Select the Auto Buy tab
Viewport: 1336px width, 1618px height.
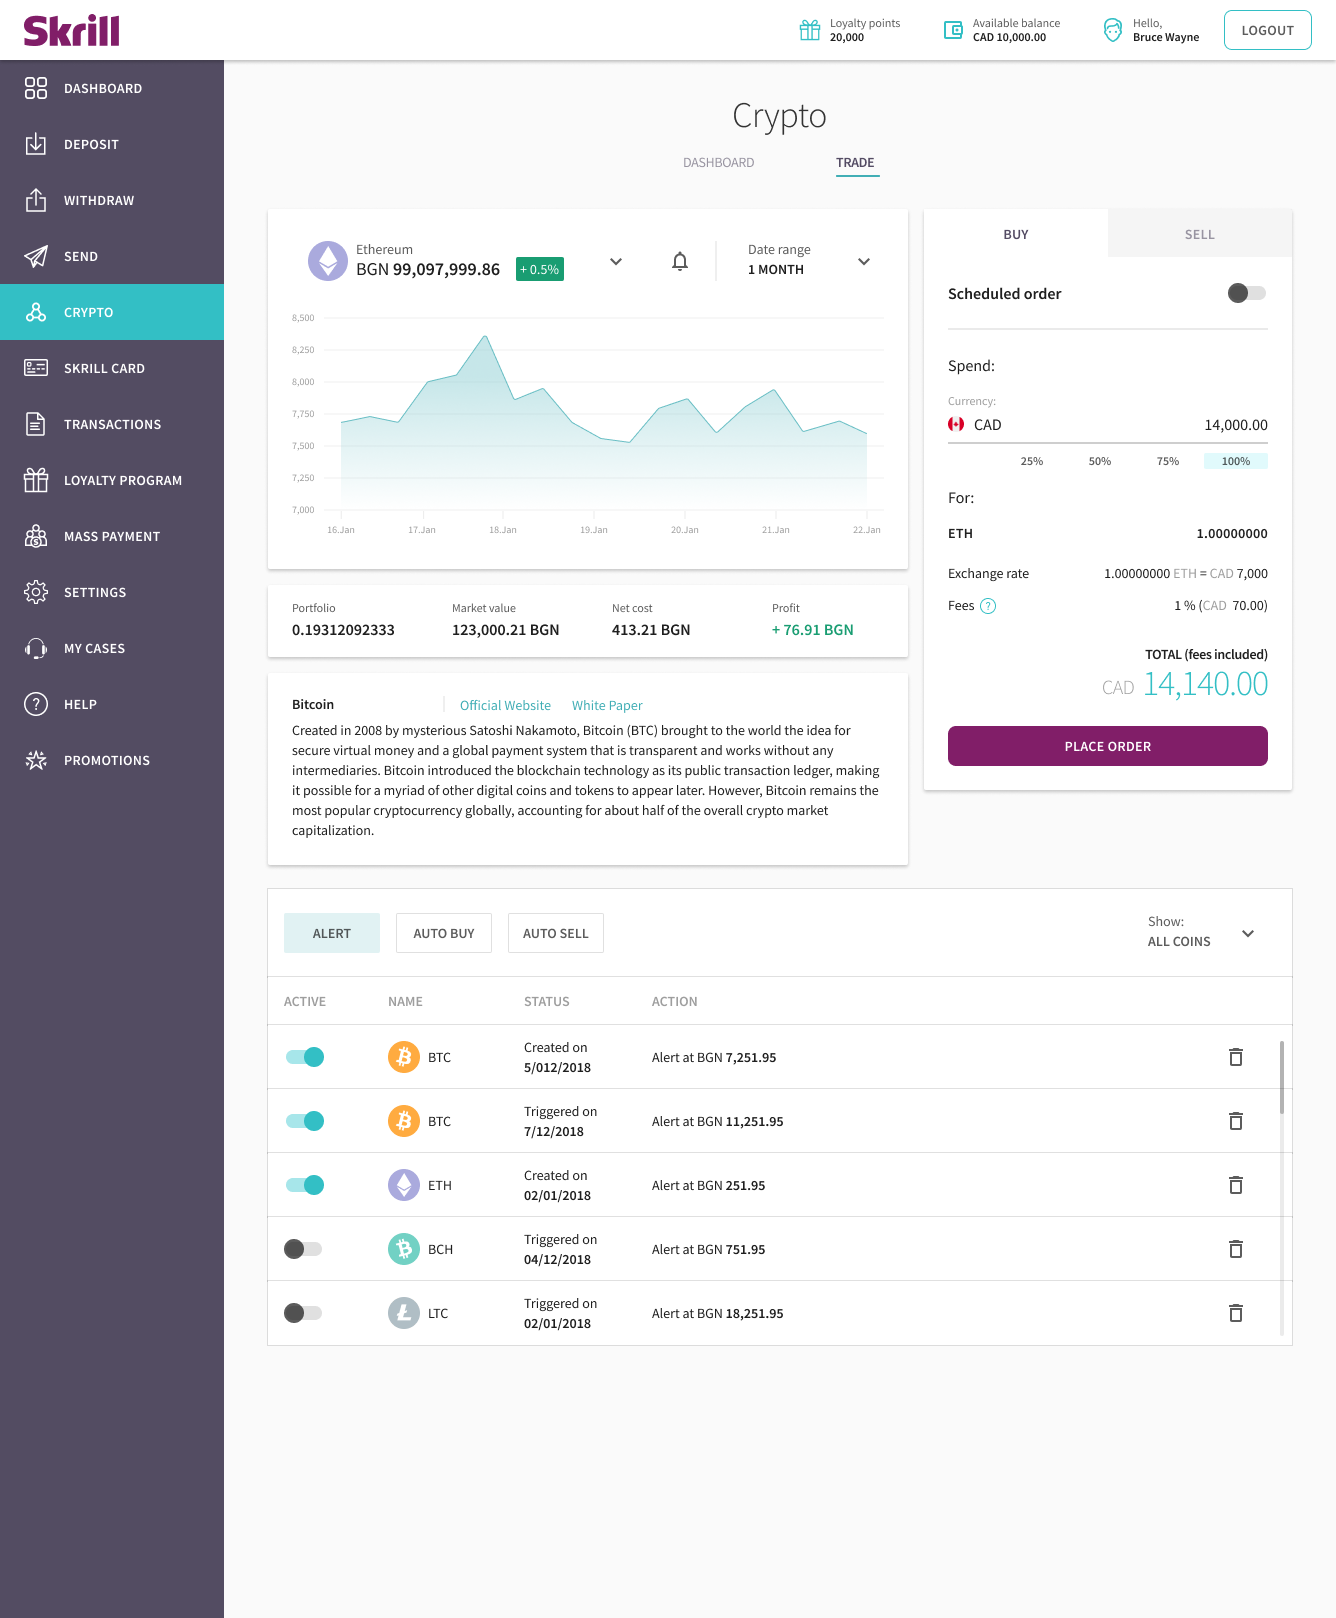coord(444,933)
